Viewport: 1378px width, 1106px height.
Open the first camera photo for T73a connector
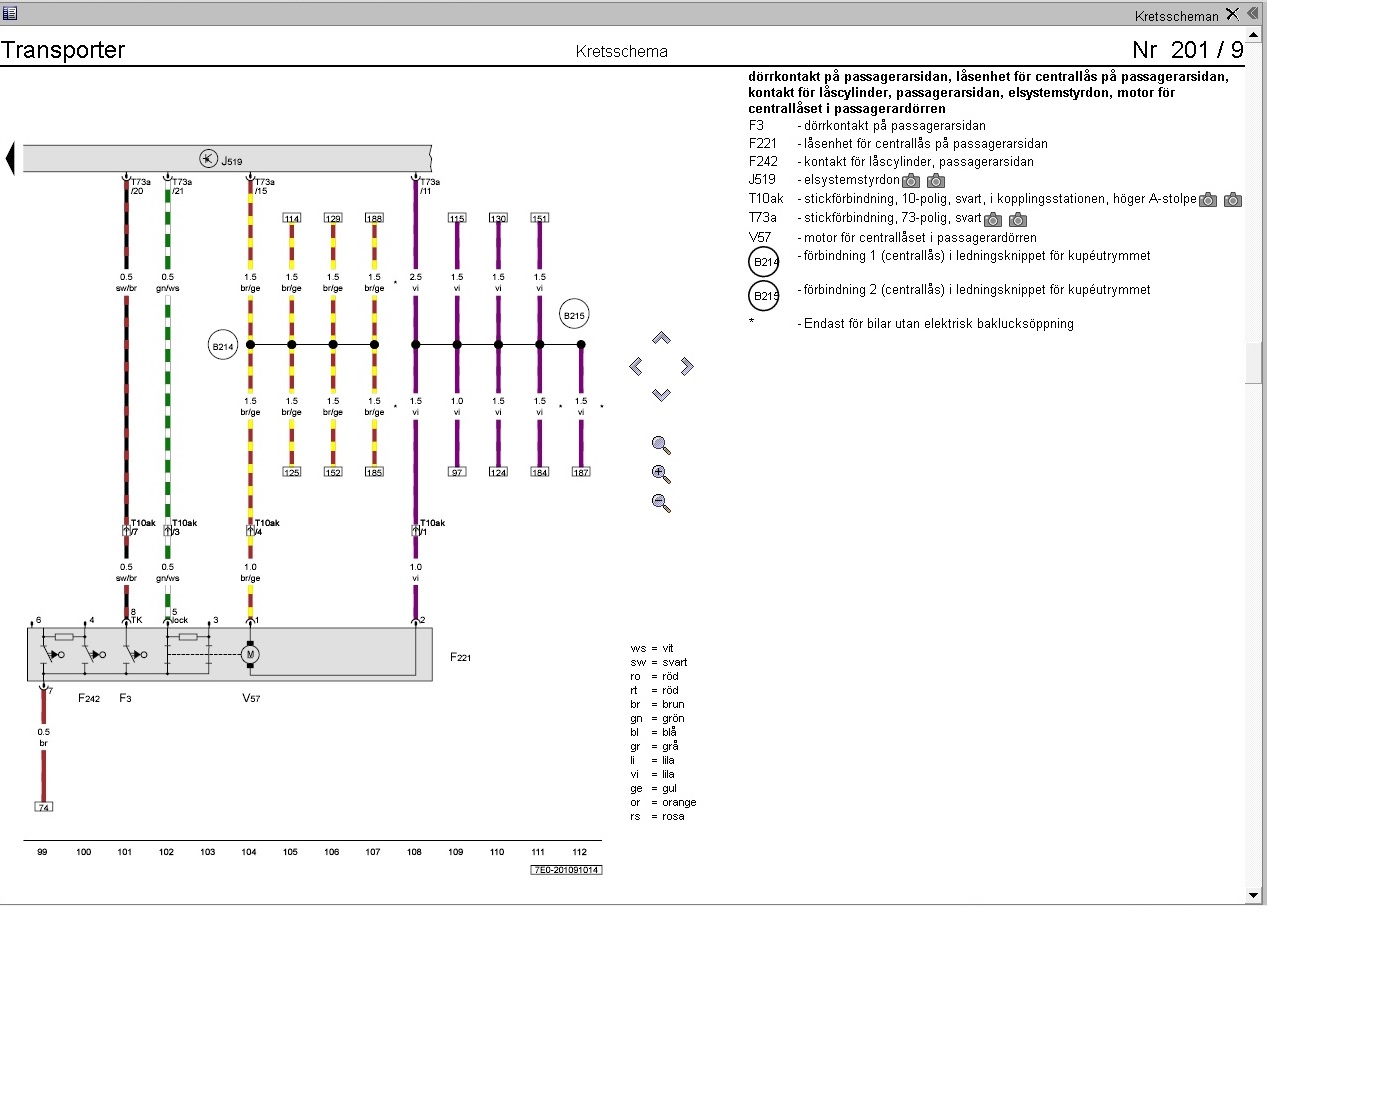(993, 219)
